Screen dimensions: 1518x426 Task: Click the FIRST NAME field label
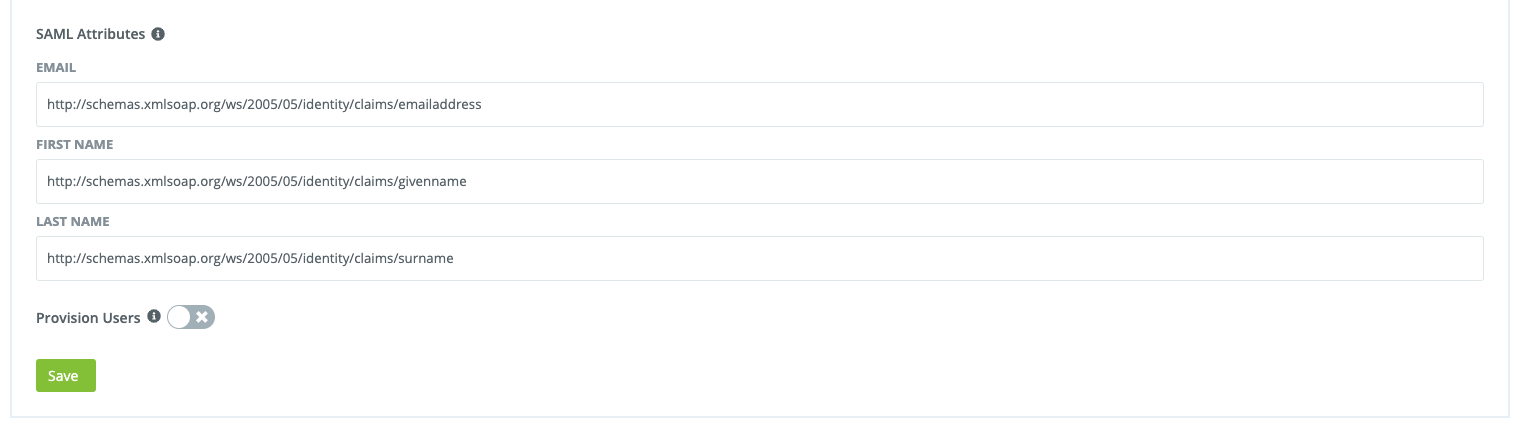pyautogui.click(x=75, y=145)
